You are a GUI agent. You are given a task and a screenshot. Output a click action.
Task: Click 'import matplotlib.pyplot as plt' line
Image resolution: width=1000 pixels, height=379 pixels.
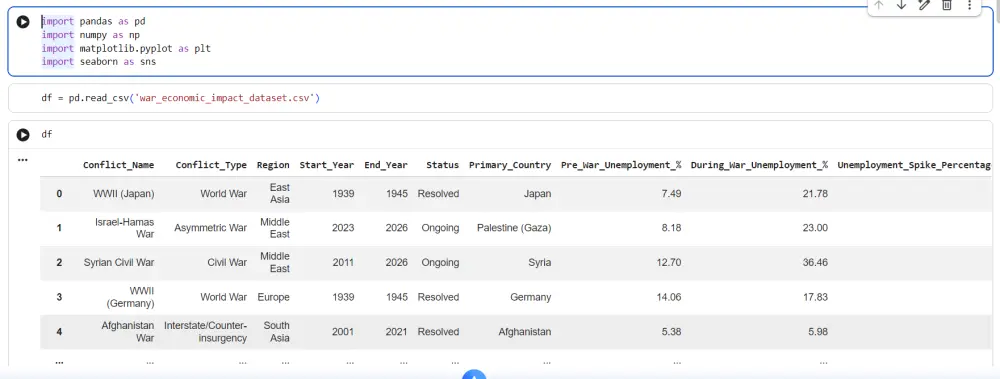point(126,48)
